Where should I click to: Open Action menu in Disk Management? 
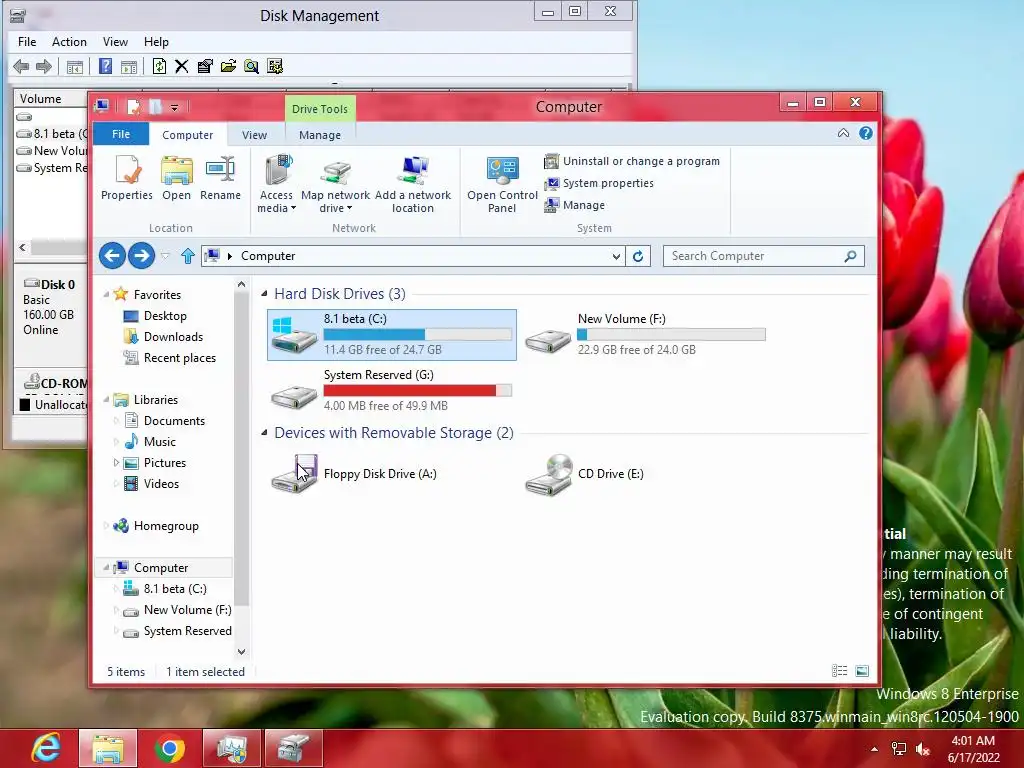click(x=69, y=42)
